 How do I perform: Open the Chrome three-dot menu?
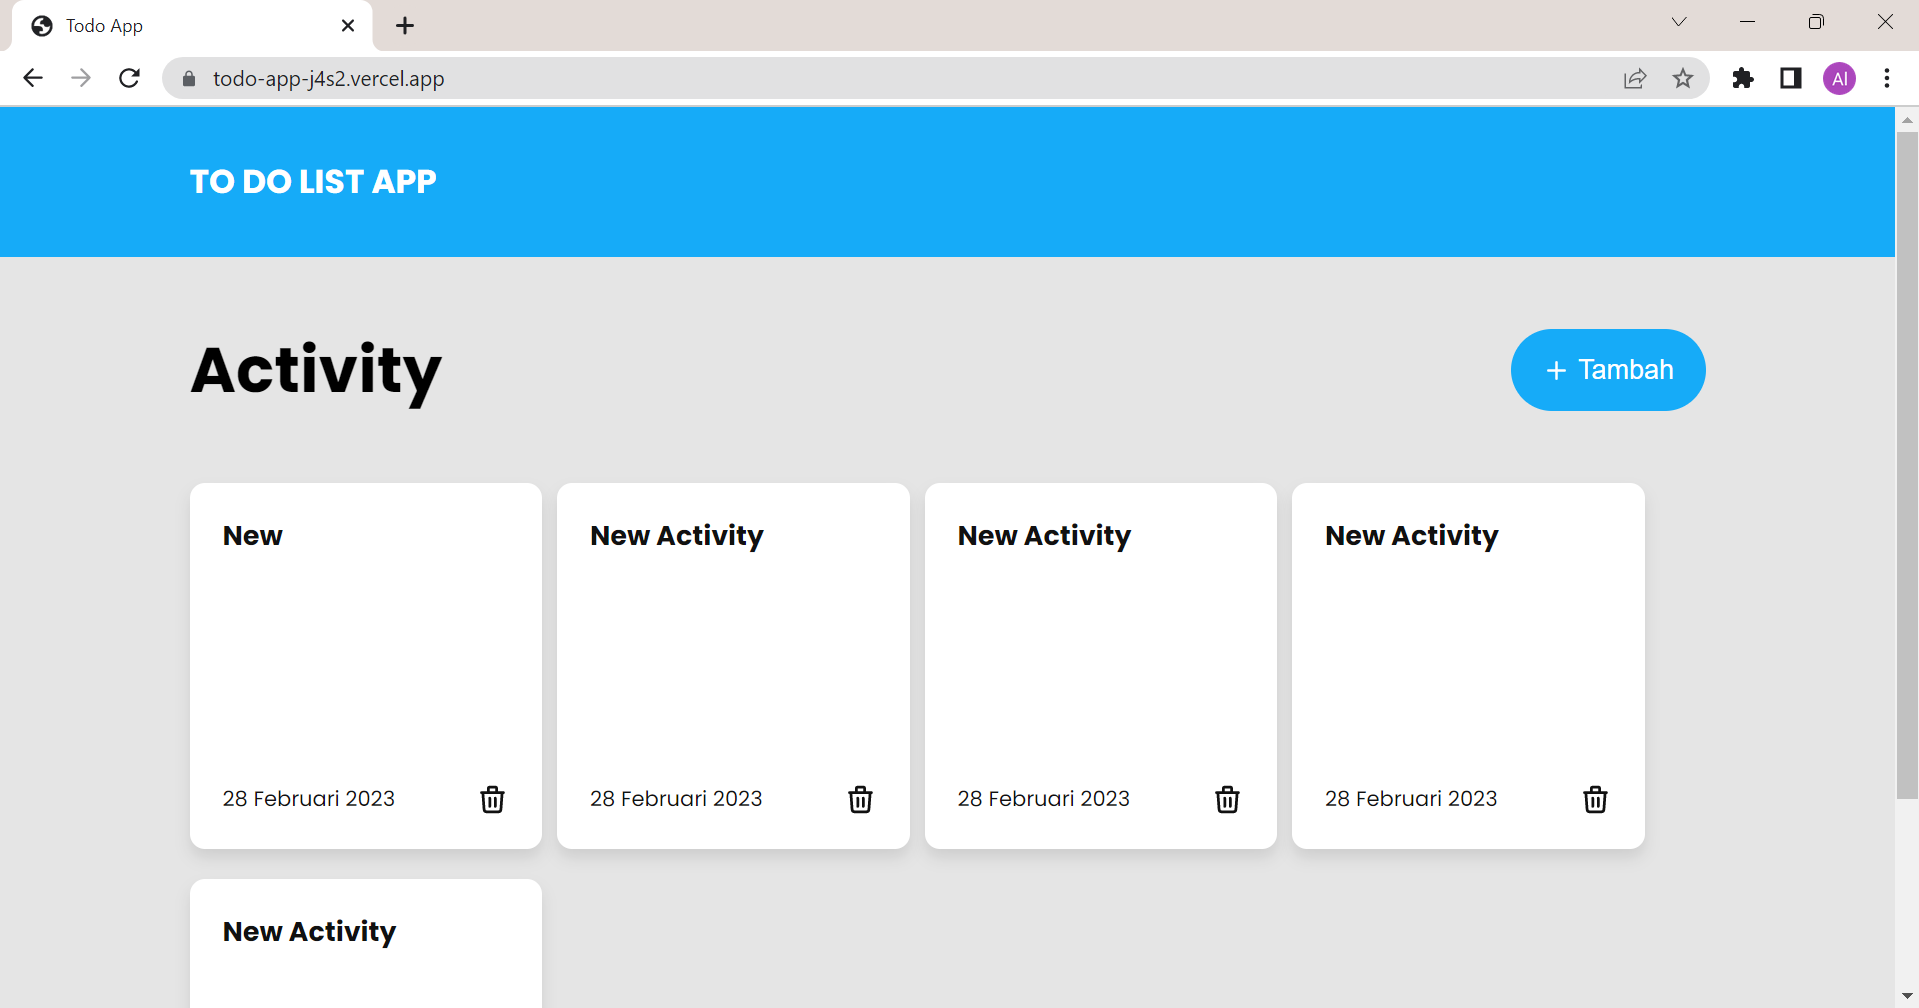pyautogui.click(x=1887, y=78)
